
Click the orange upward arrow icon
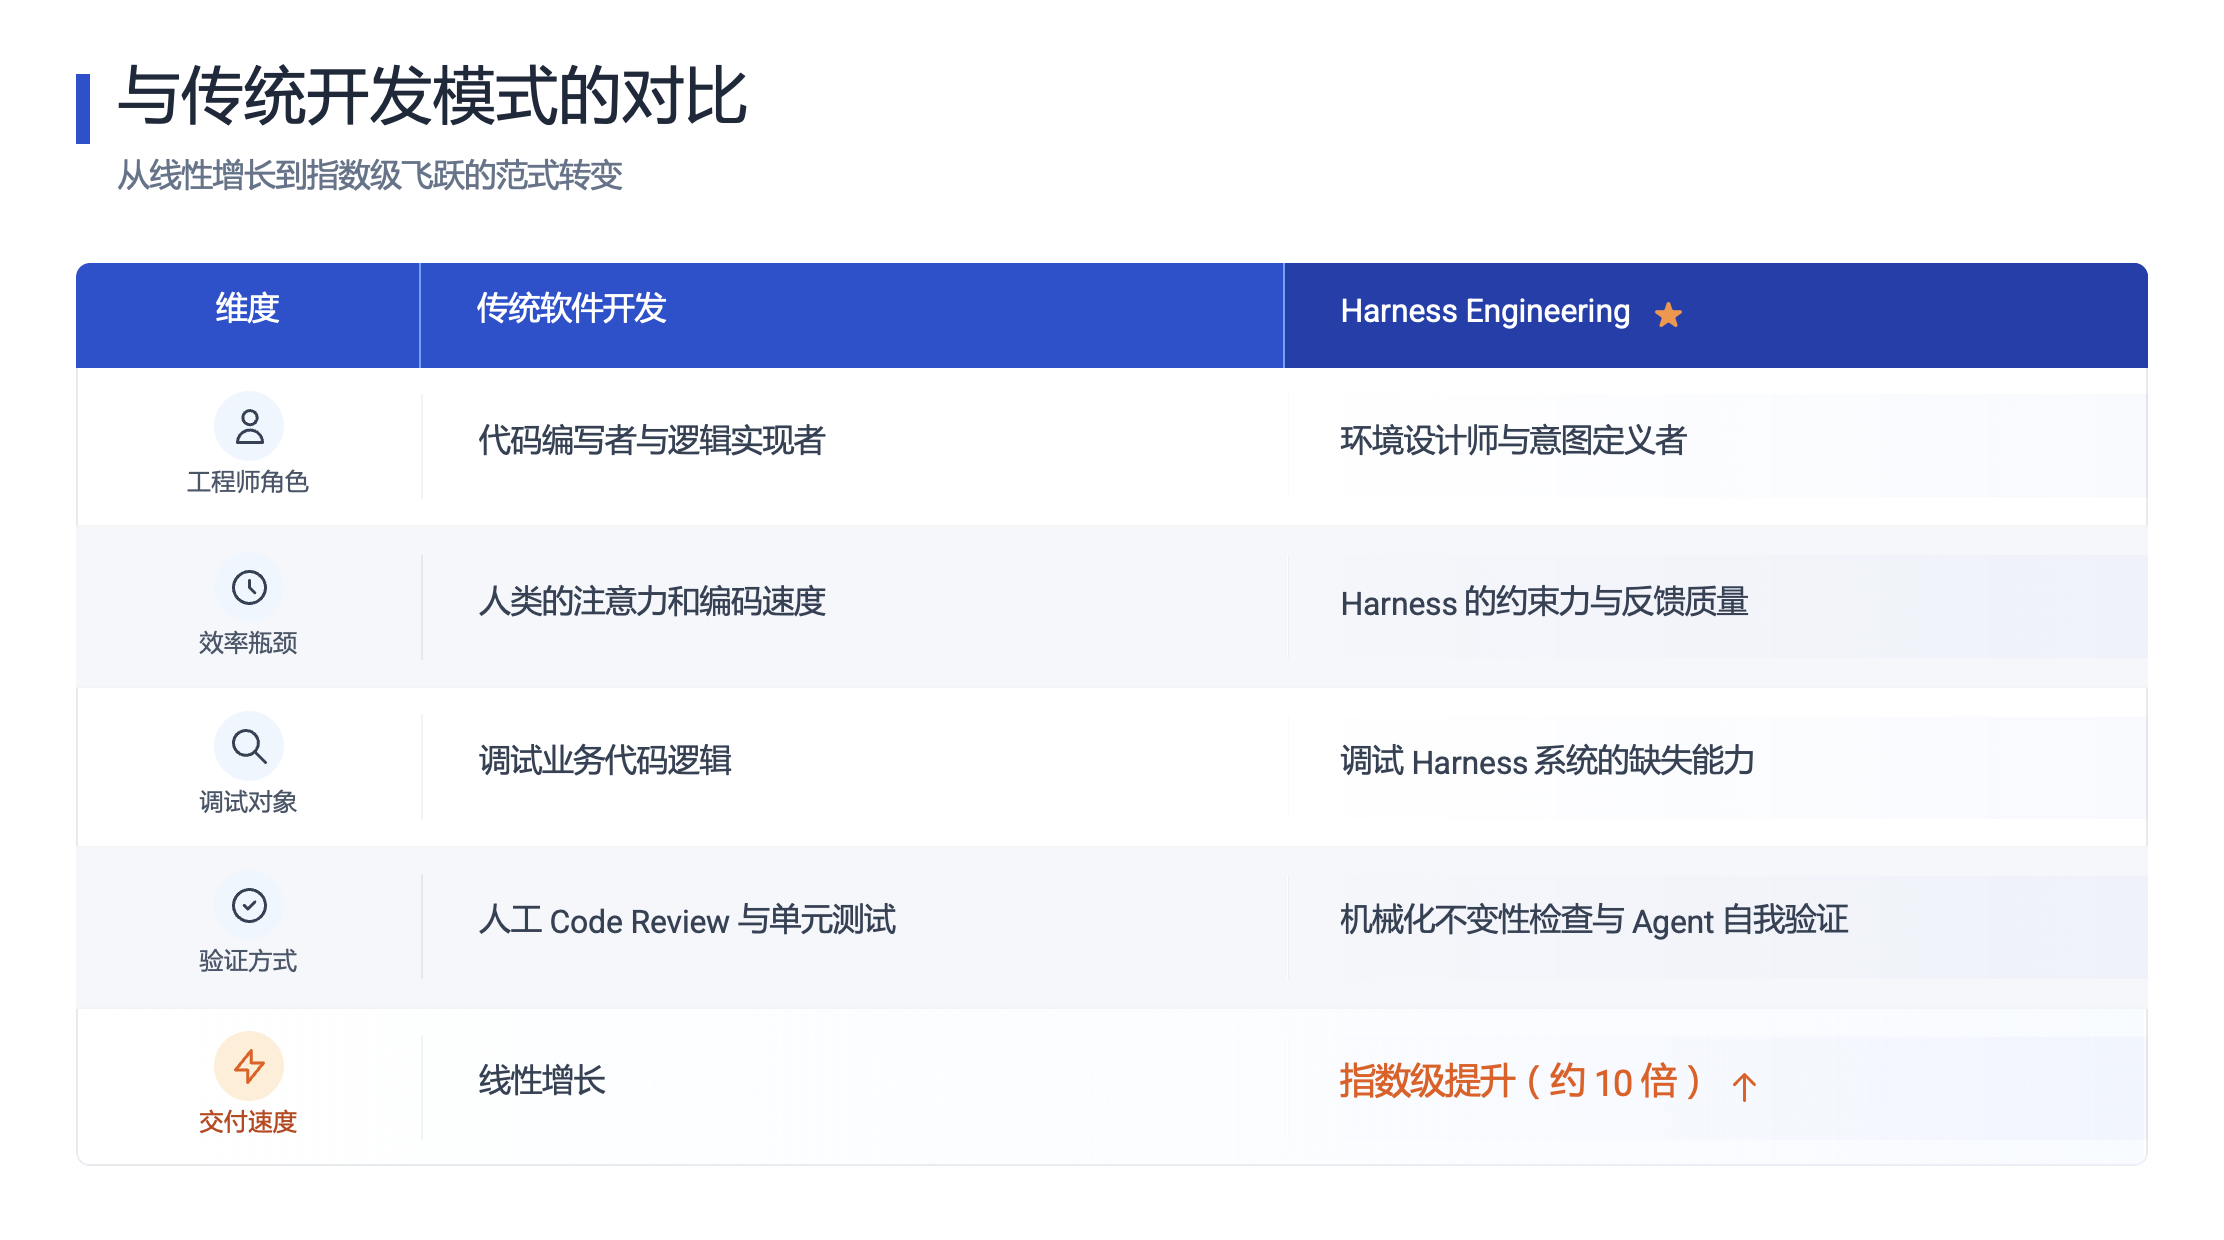[x=1744, y=1086]
